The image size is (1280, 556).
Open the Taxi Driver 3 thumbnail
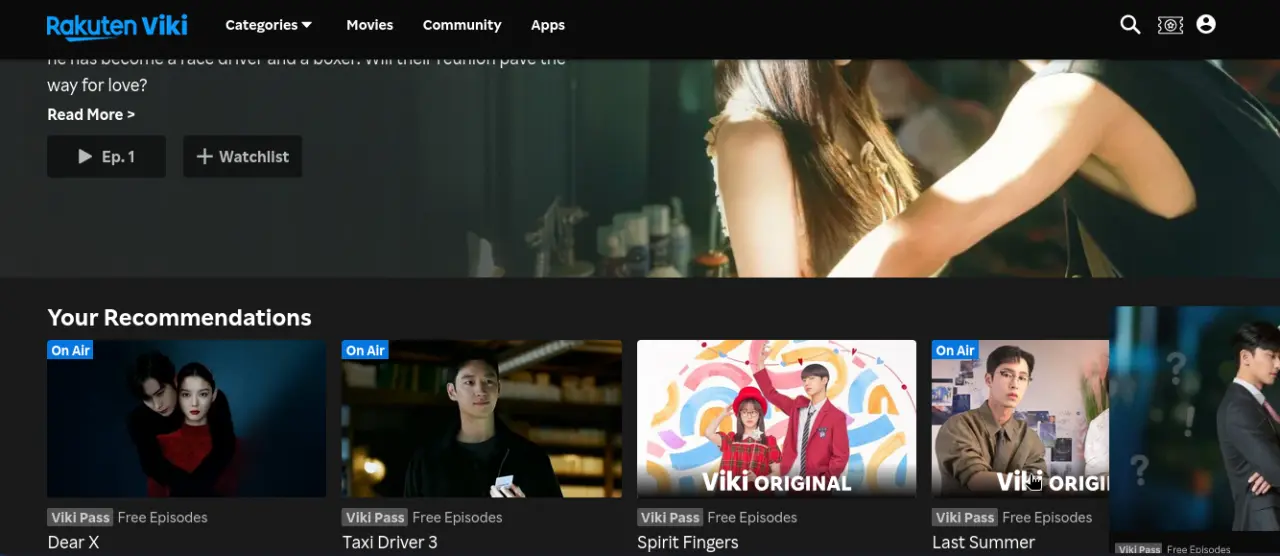pos(482,419)
